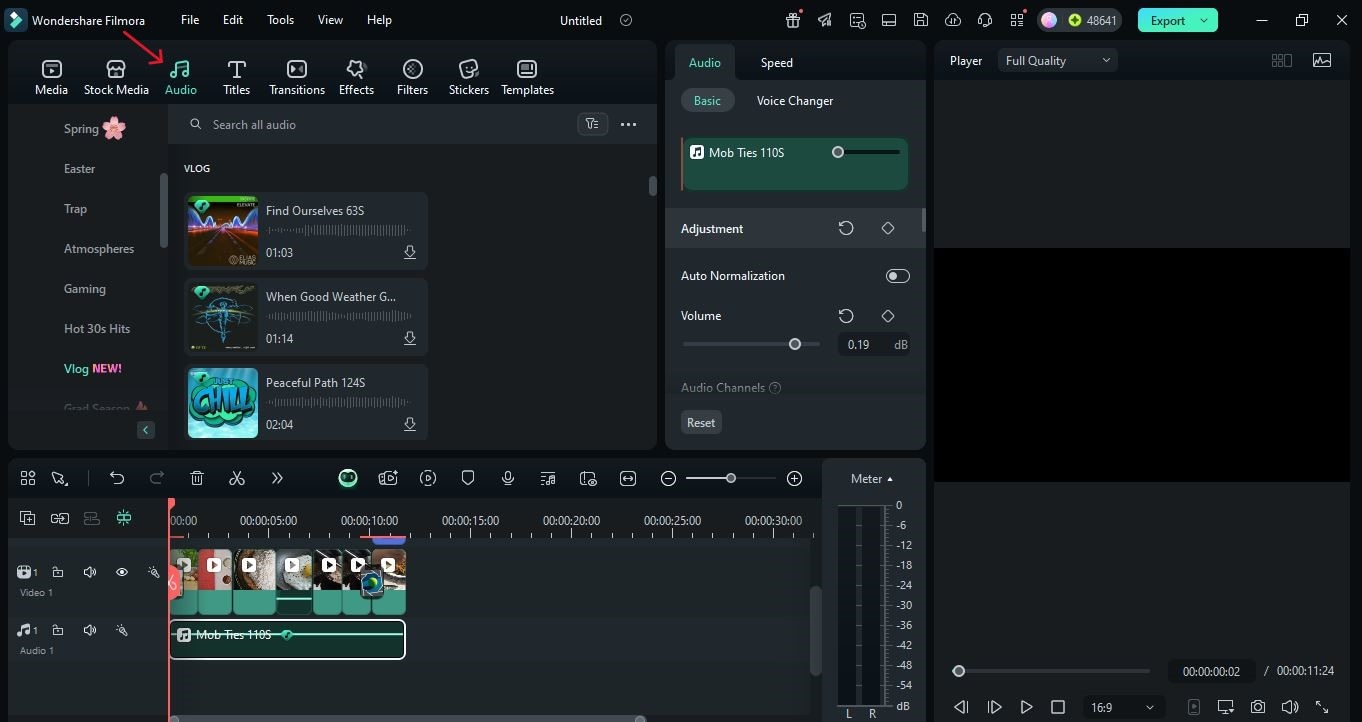Zoom in the timeline with plus icon

(795, 479)
